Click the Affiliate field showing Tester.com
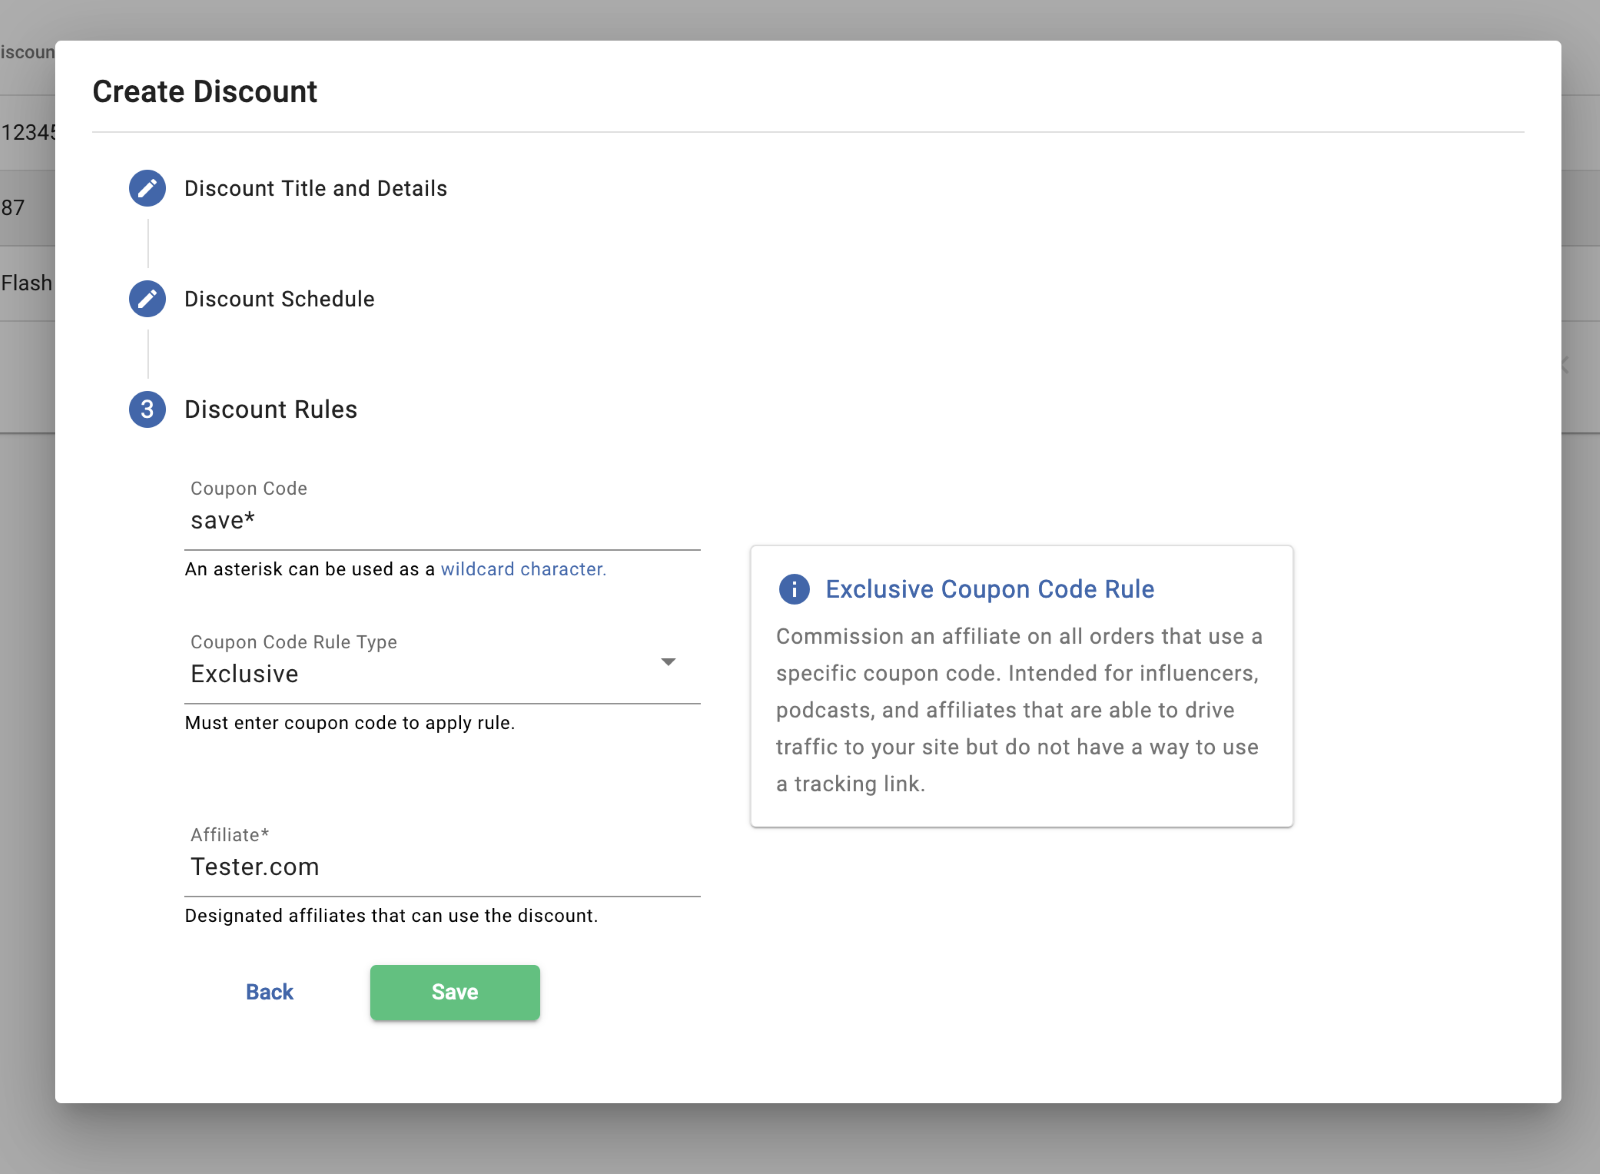The height and width of the screenshot is (1174, 1600). [x=442, y=867]
